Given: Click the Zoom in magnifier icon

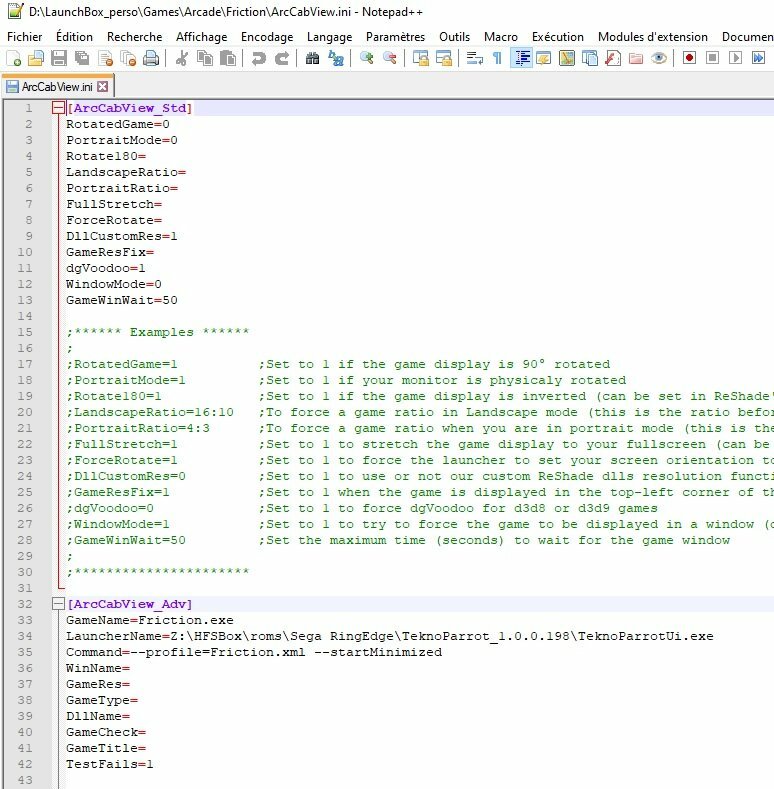Looking at the screenshot, I should 367,59.
